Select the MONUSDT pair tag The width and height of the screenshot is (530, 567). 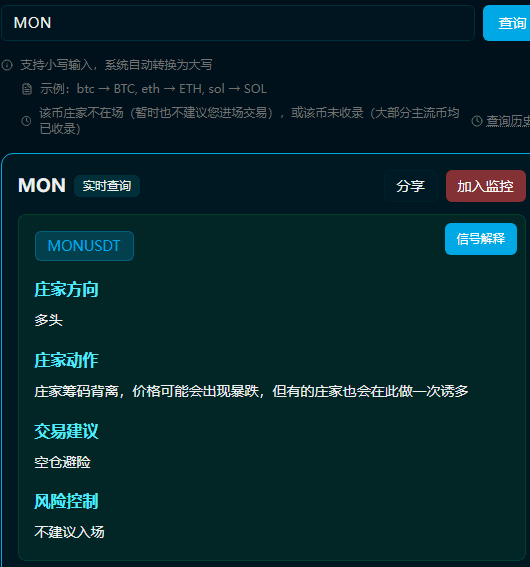84,246
